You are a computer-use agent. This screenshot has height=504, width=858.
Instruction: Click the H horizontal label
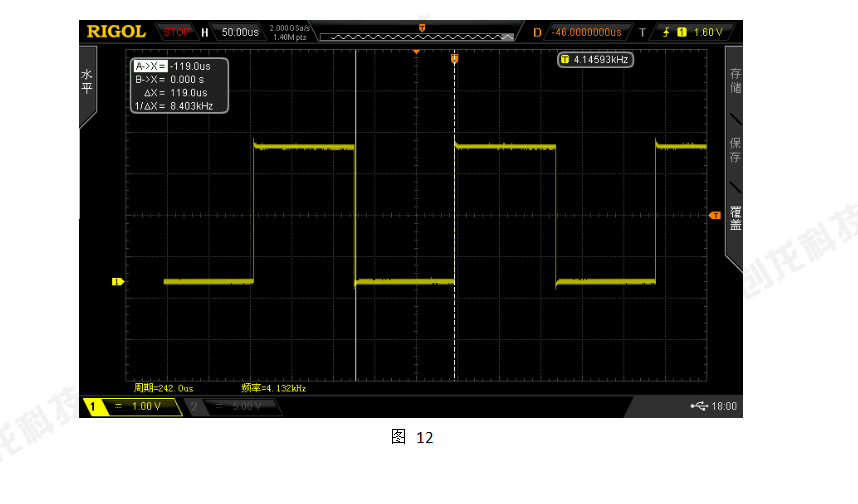pos(205,32)
